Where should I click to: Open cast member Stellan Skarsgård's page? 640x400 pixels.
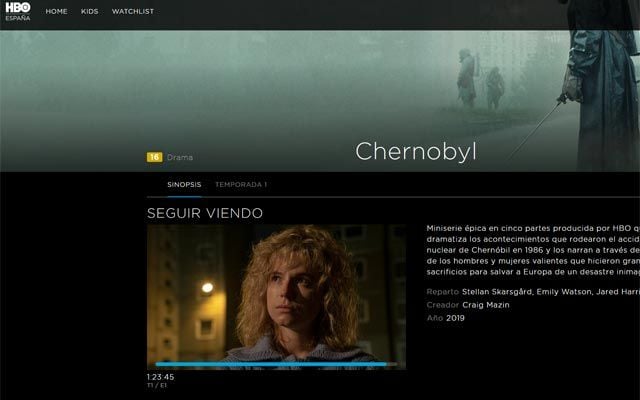point(497,292)
